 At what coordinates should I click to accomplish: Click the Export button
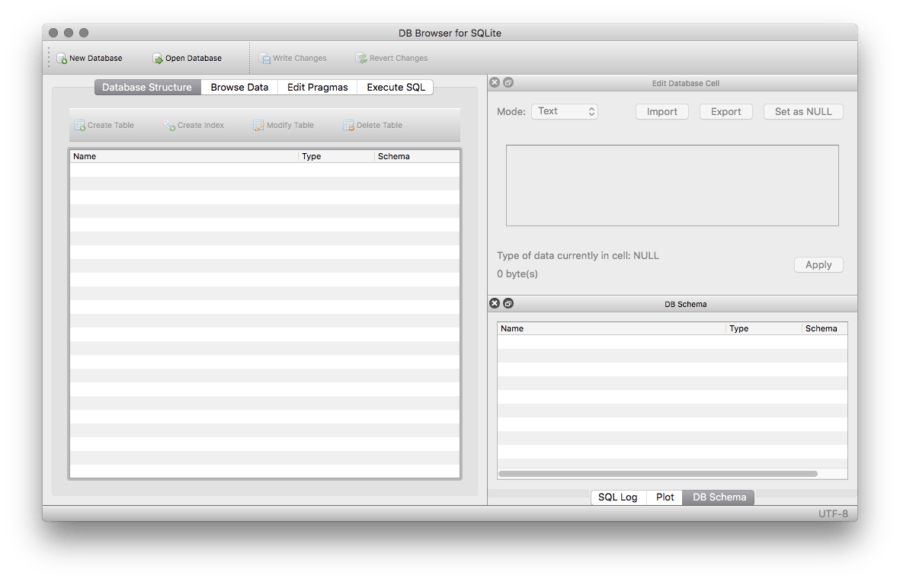click(x=726, y=112)
